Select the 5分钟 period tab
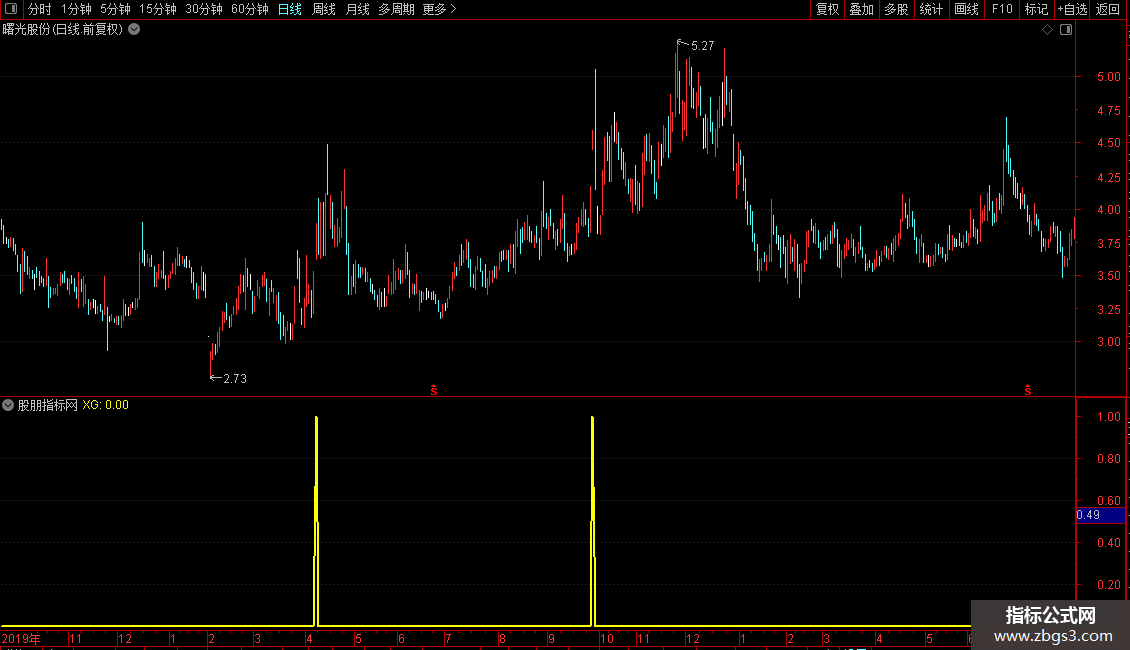The image size is (1130, 650). [115, 9]
